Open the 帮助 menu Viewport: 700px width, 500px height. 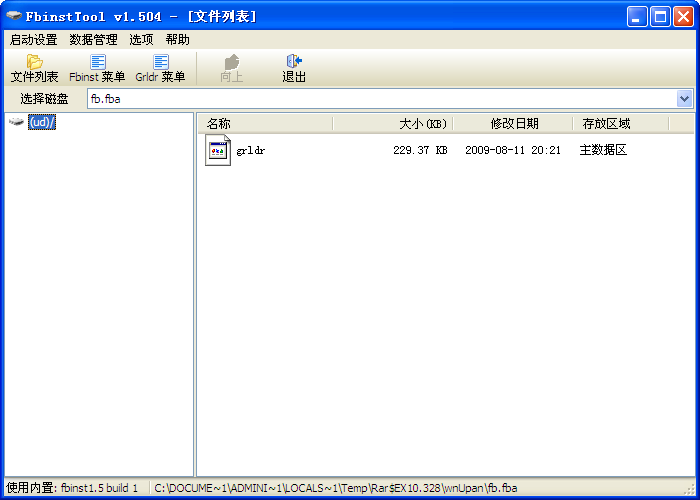pos(177,40)
